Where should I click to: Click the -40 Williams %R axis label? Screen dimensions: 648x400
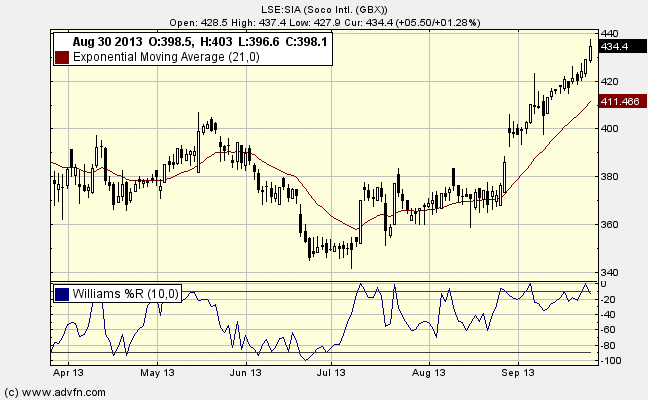coord(610,314)
